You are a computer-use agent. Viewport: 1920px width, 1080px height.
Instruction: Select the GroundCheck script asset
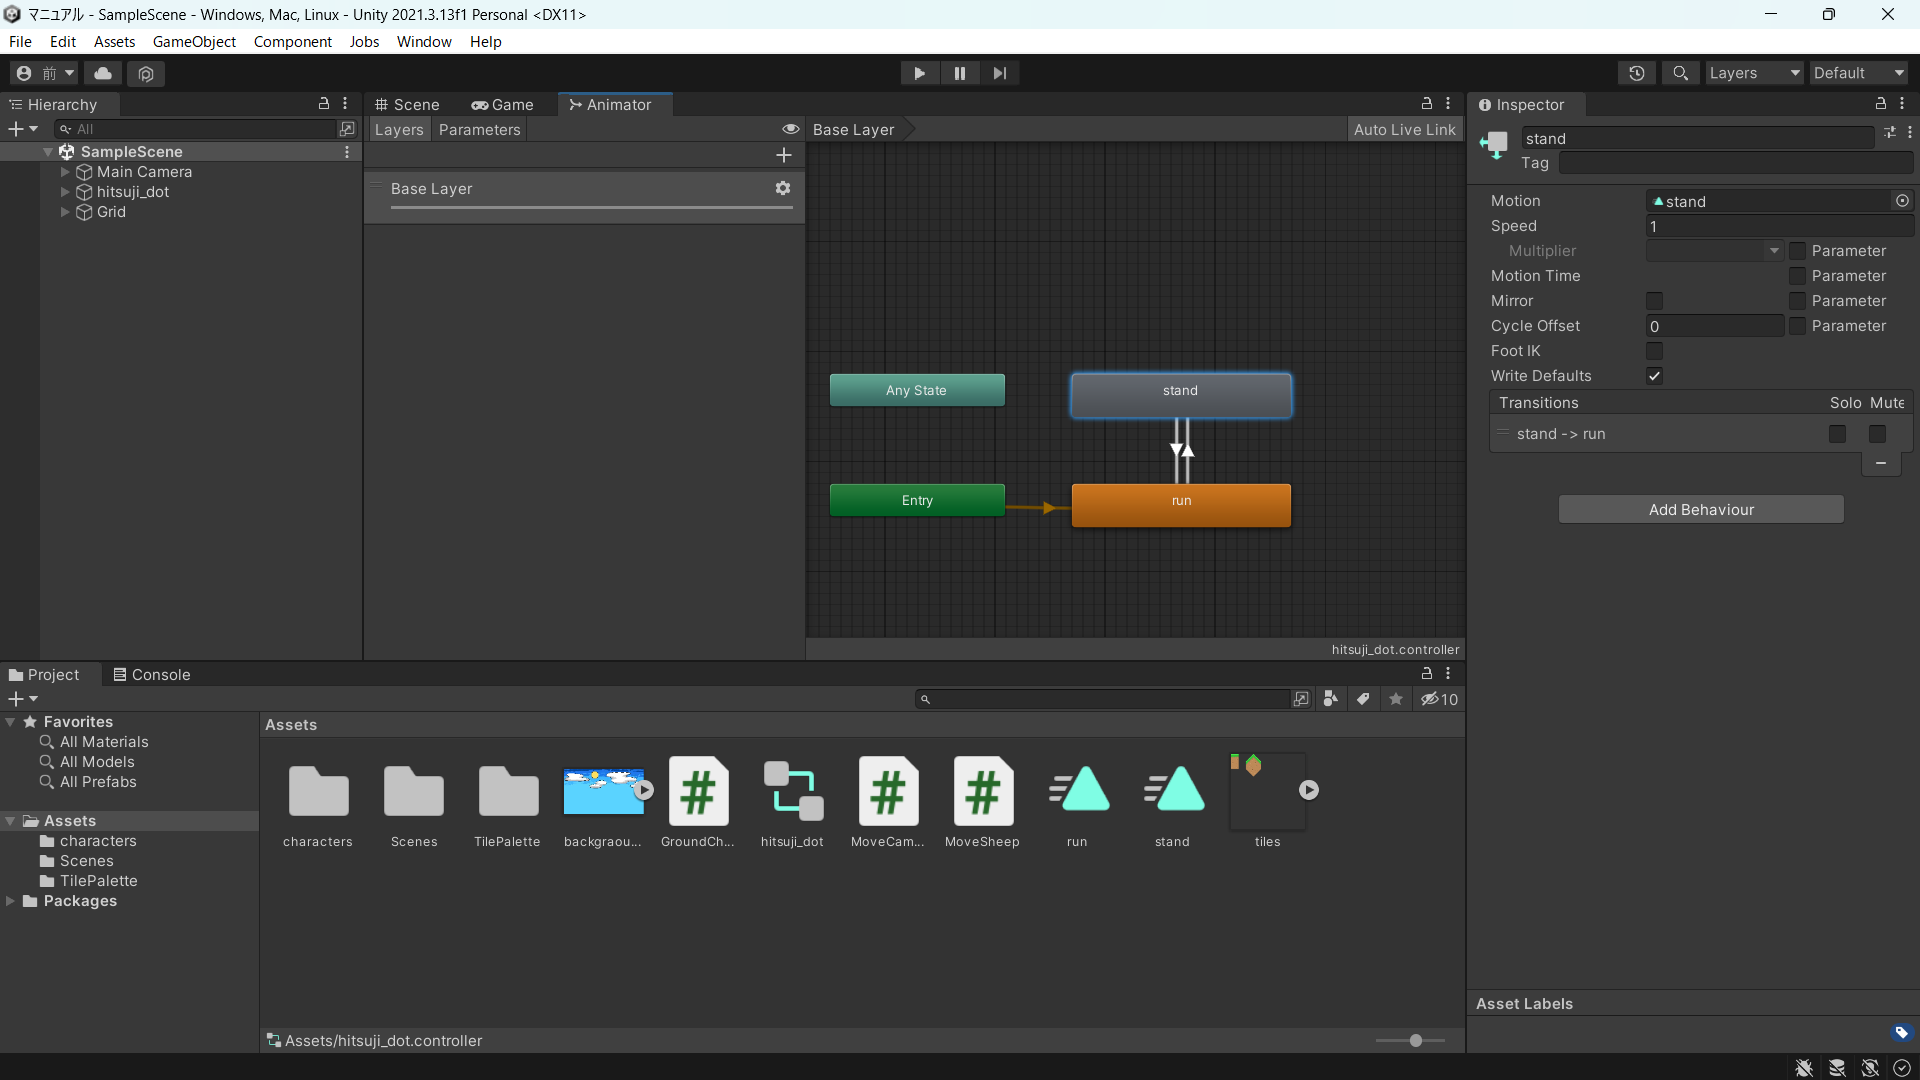tap(698, 792)
